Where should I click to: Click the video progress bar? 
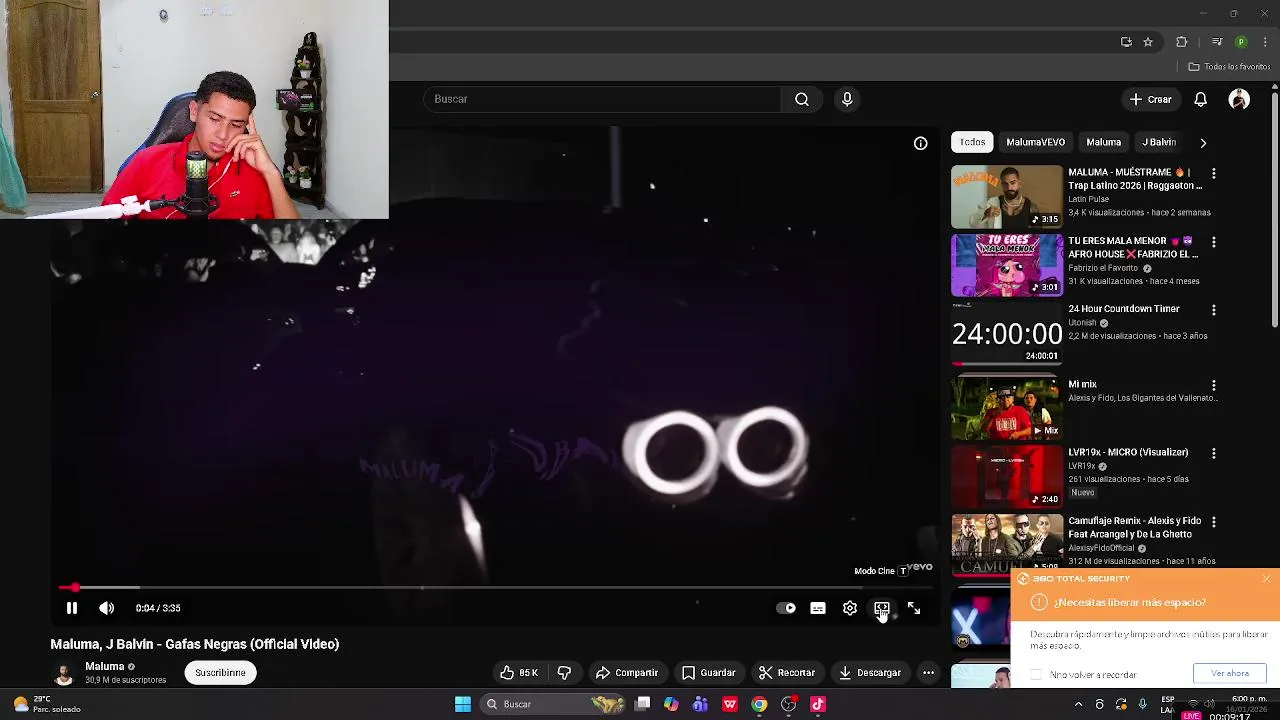coord(495,588)
